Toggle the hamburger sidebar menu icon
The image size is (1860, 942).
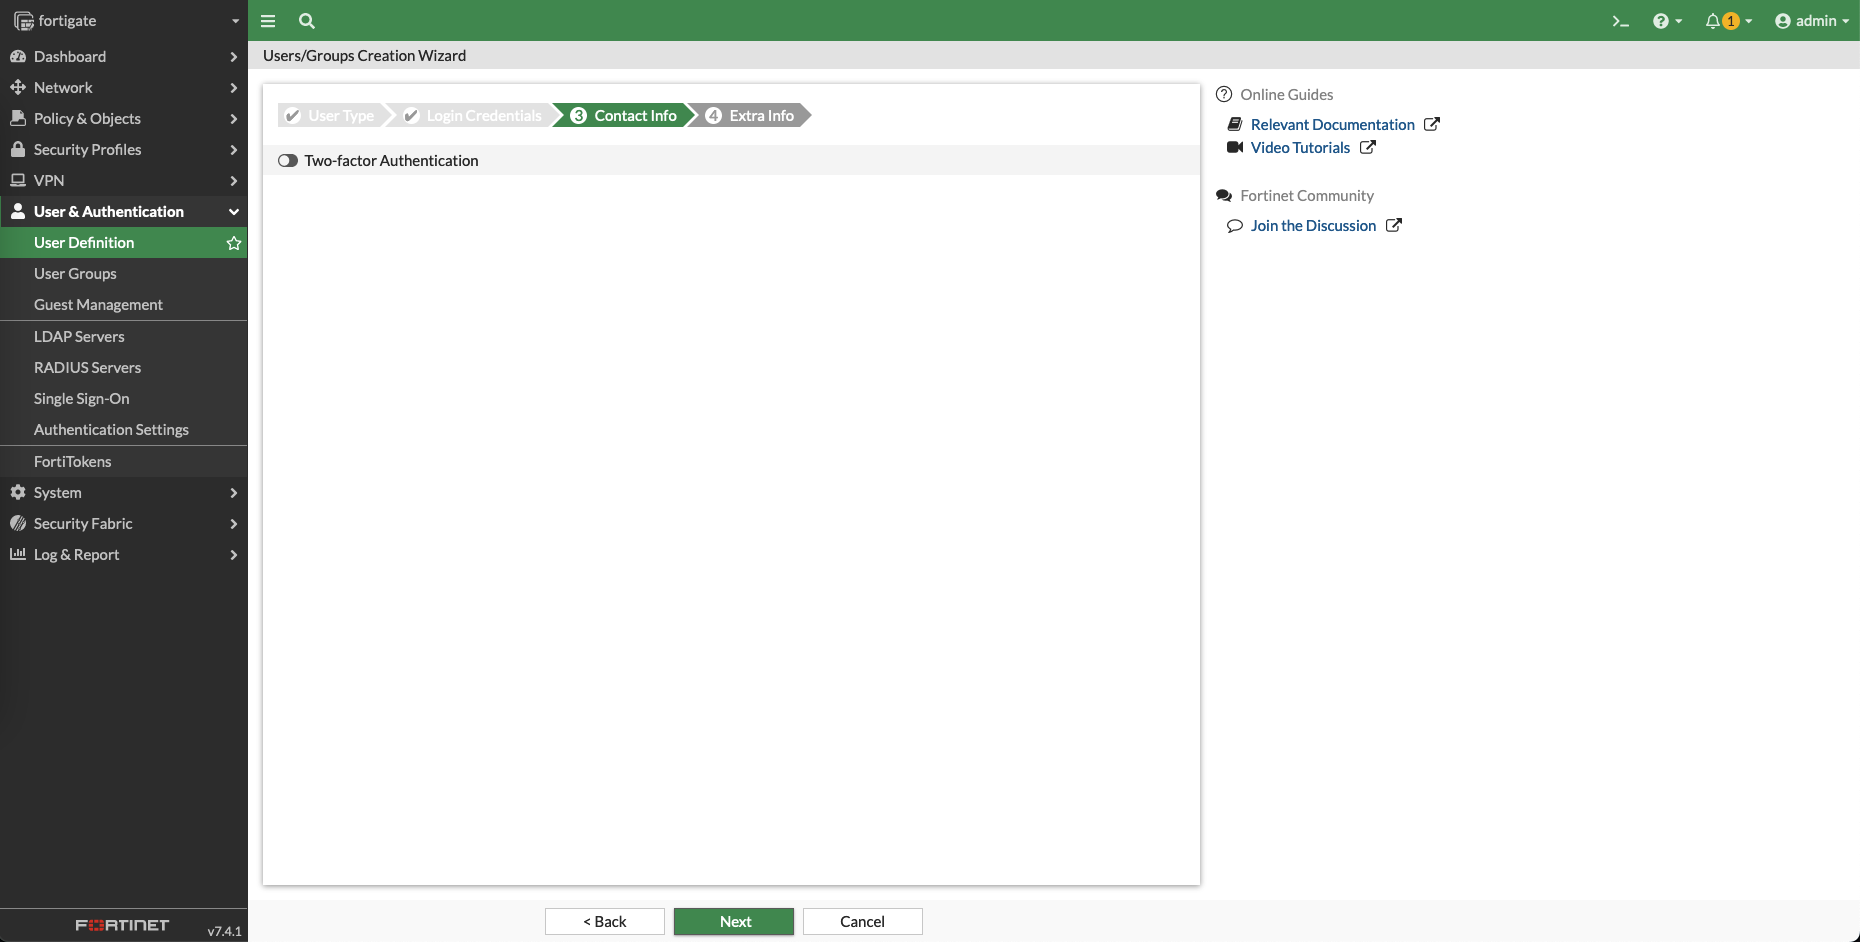pos(268,21)
